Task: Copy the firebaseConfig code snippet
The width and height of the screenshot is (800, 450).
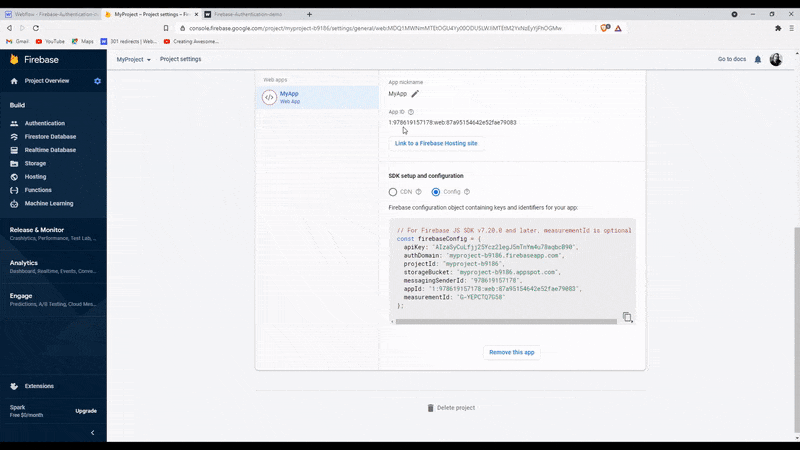Action: pos(627,317)
